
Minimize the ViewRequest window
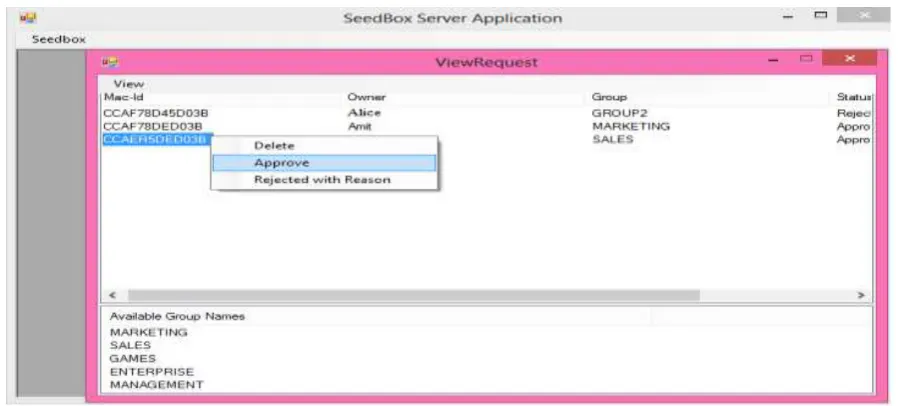[774, 60]
